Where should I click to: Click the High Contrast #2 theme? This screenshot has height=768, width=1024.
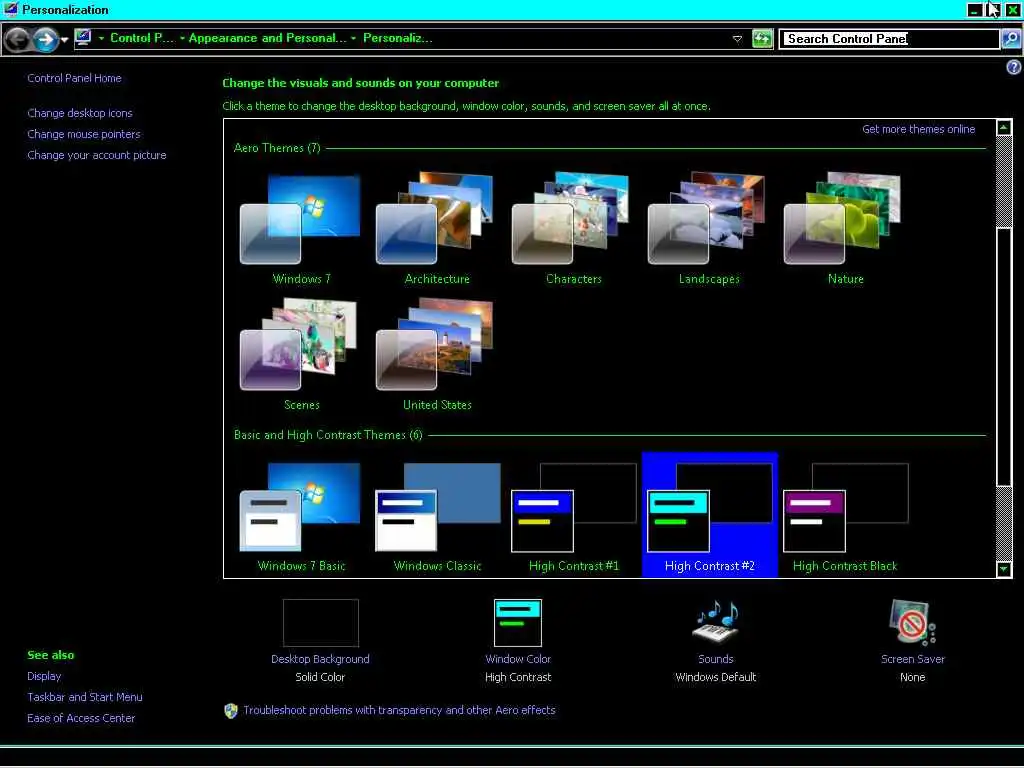tap(709, 515)
